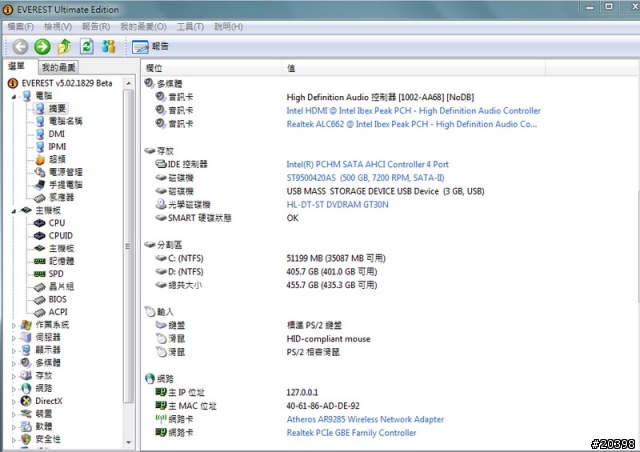The image size is (640, 452).
Task: Expand the 顯示器 tree node
Action: pyautogui.click(x=14, y=351)
